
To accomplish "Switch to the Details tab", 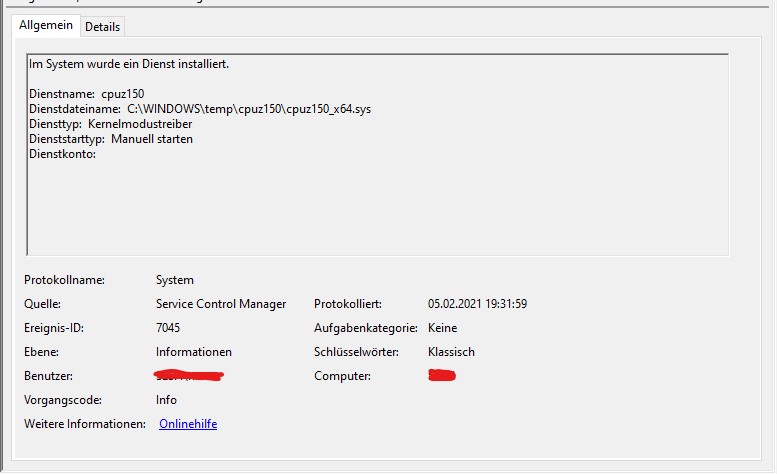I will pos(102,27).
